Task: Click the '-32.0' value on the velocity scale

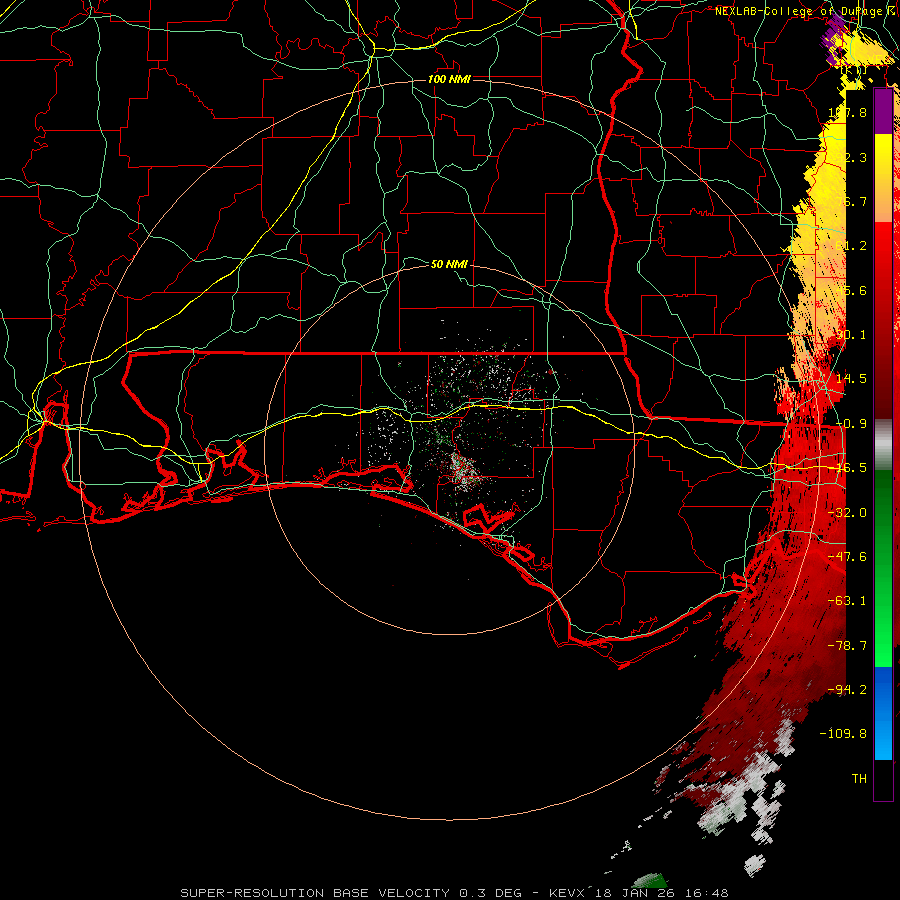Action: (x=848, y=513)
